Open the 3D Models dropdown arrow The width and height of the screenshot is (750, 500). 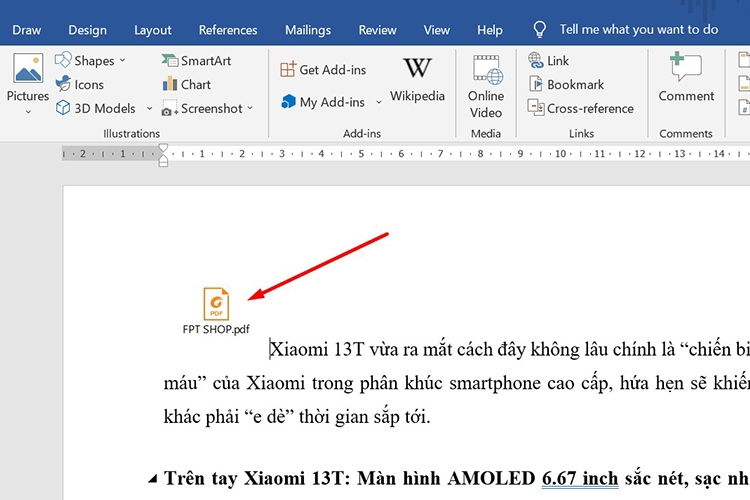149,109
